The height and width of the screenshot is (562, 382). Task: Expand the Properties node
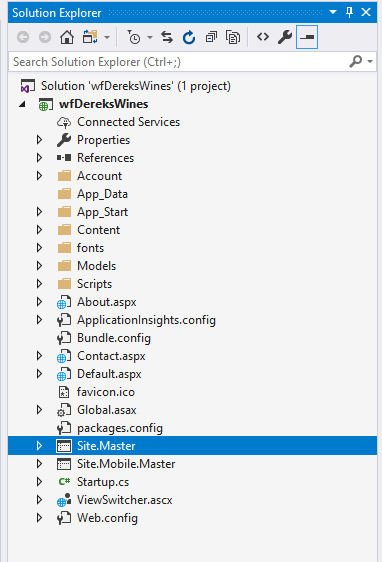[39, 140]
